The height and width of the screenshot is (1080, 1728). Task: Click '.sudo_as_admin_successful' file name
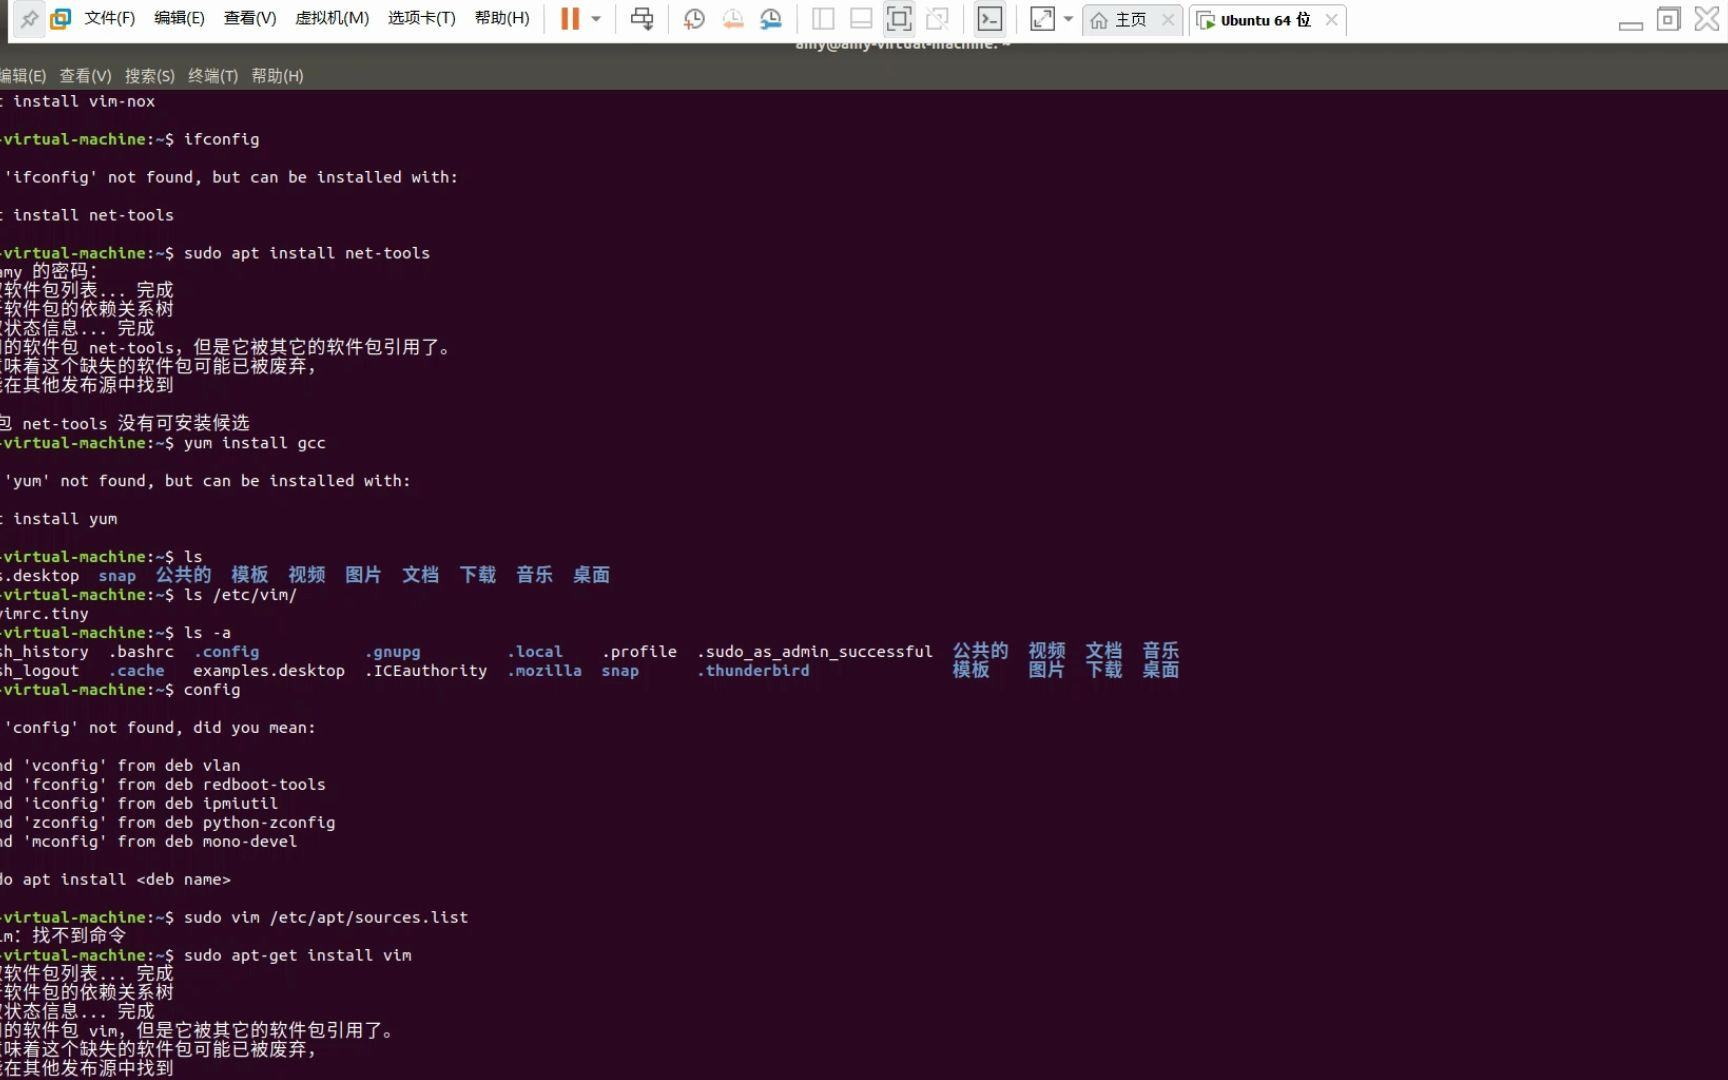[814, 652]
